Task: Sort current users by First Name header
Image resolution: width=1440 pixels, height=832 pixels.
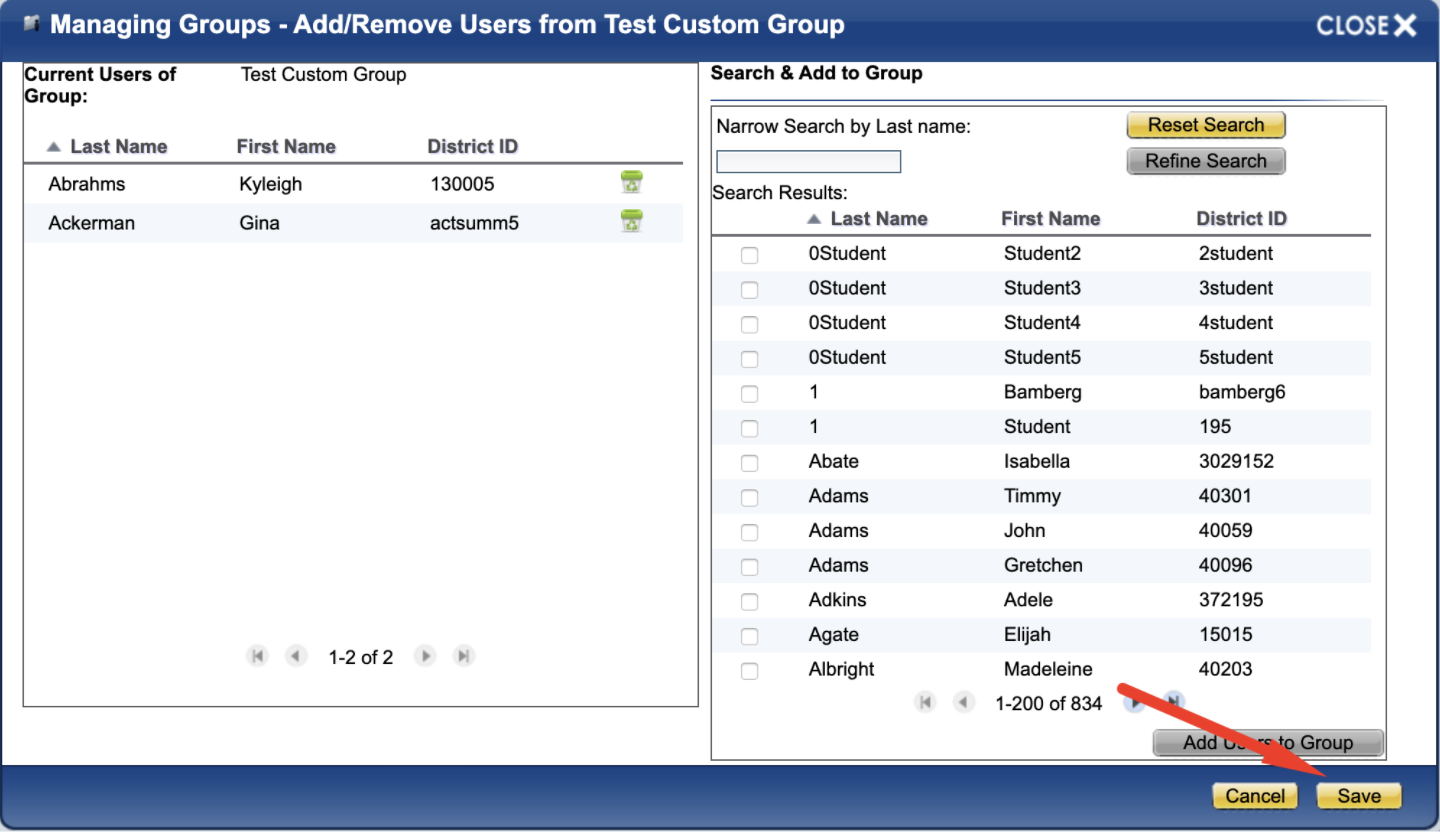Action: coord(285,147)
